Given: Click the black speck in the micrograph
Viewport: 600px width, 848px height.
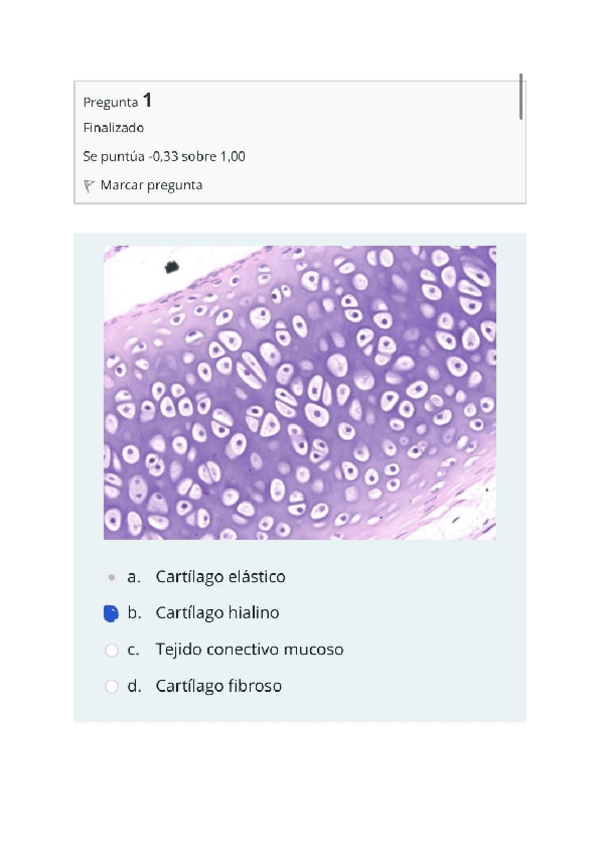Looking at the screenshot, I should point(171,266).
